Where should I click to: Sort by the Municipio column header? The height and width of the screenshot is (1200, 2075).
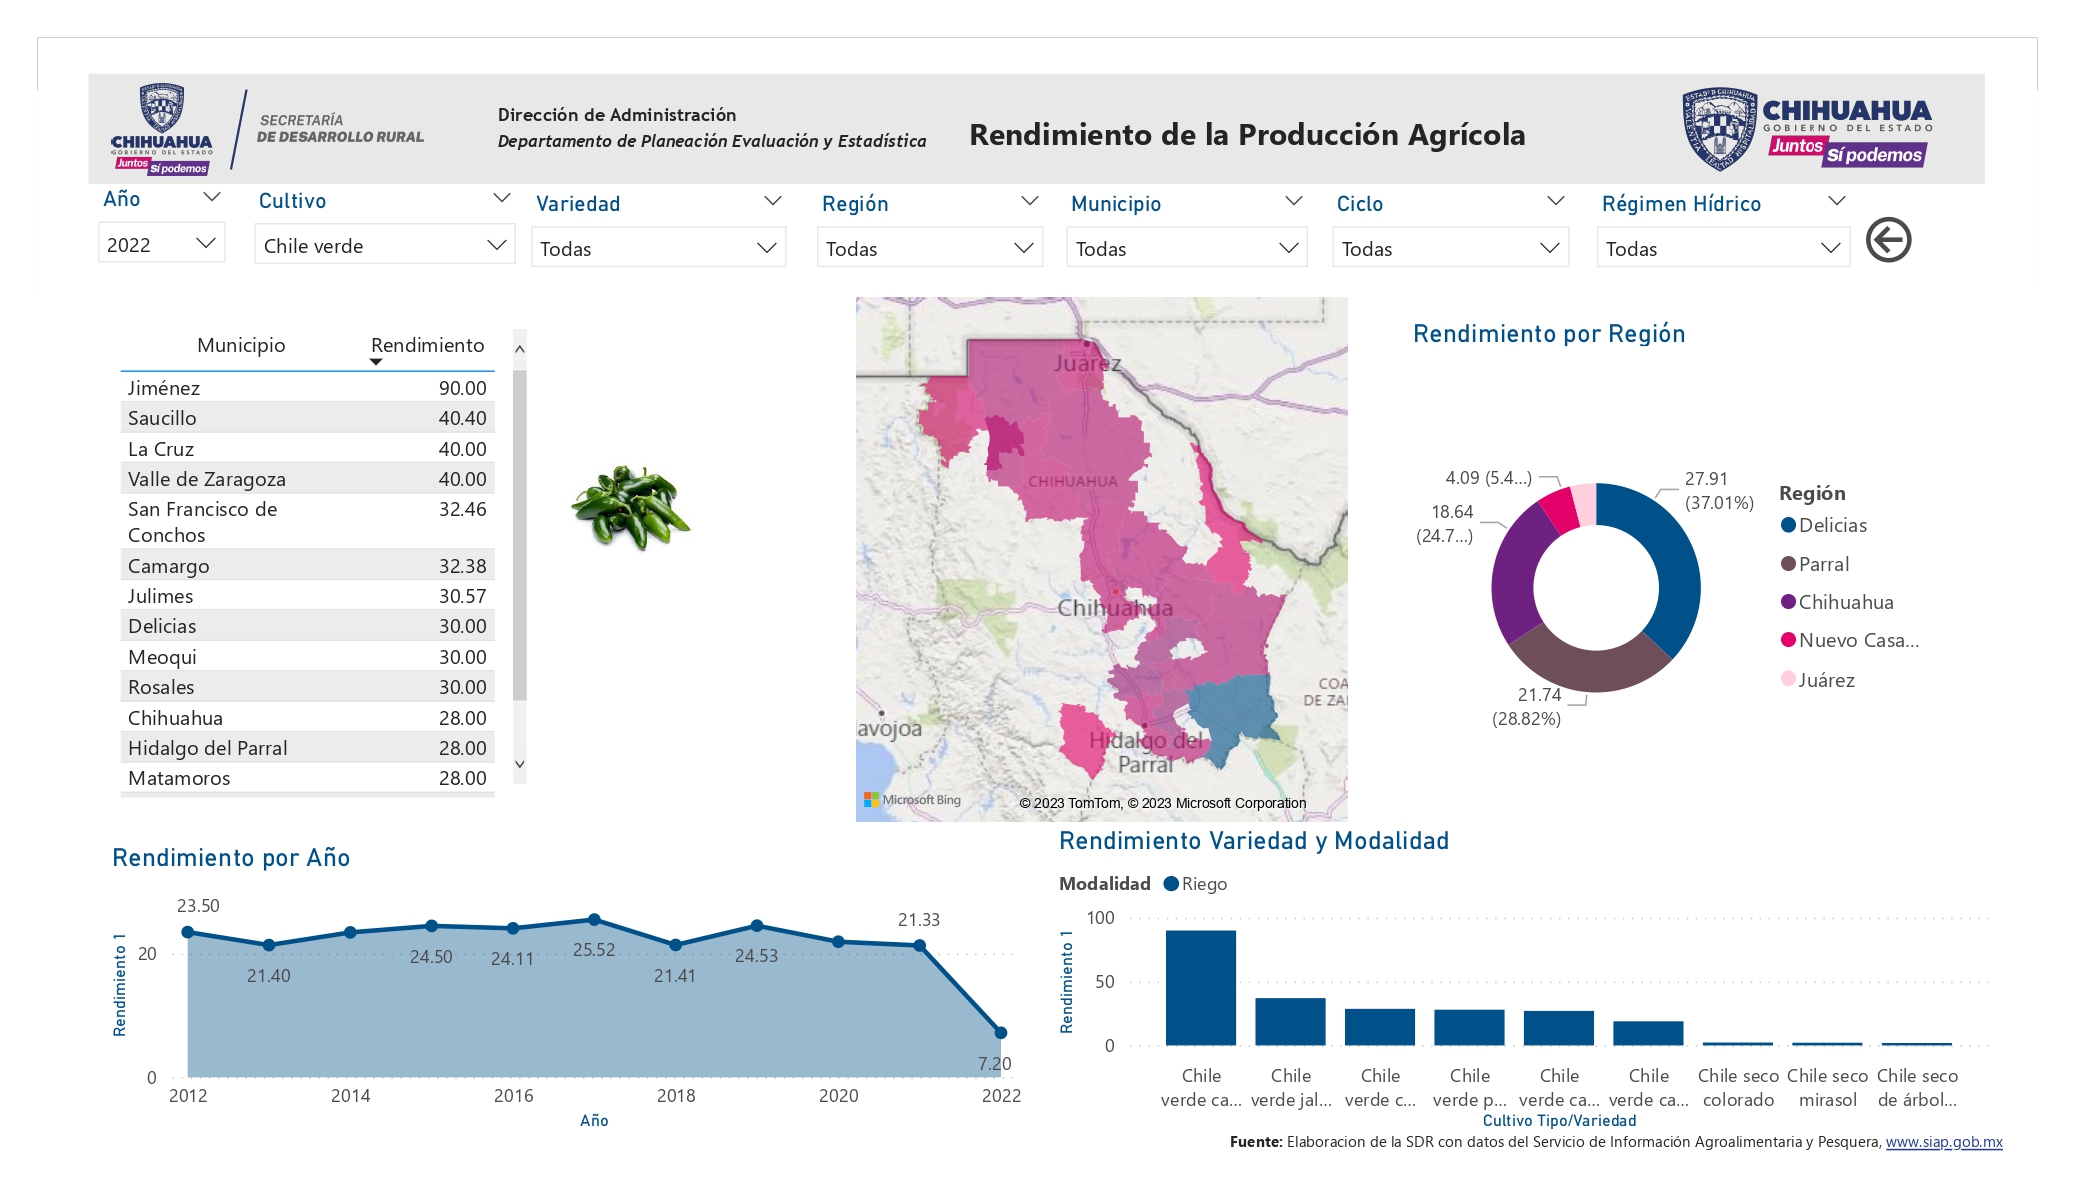click(x=241, y=345)
